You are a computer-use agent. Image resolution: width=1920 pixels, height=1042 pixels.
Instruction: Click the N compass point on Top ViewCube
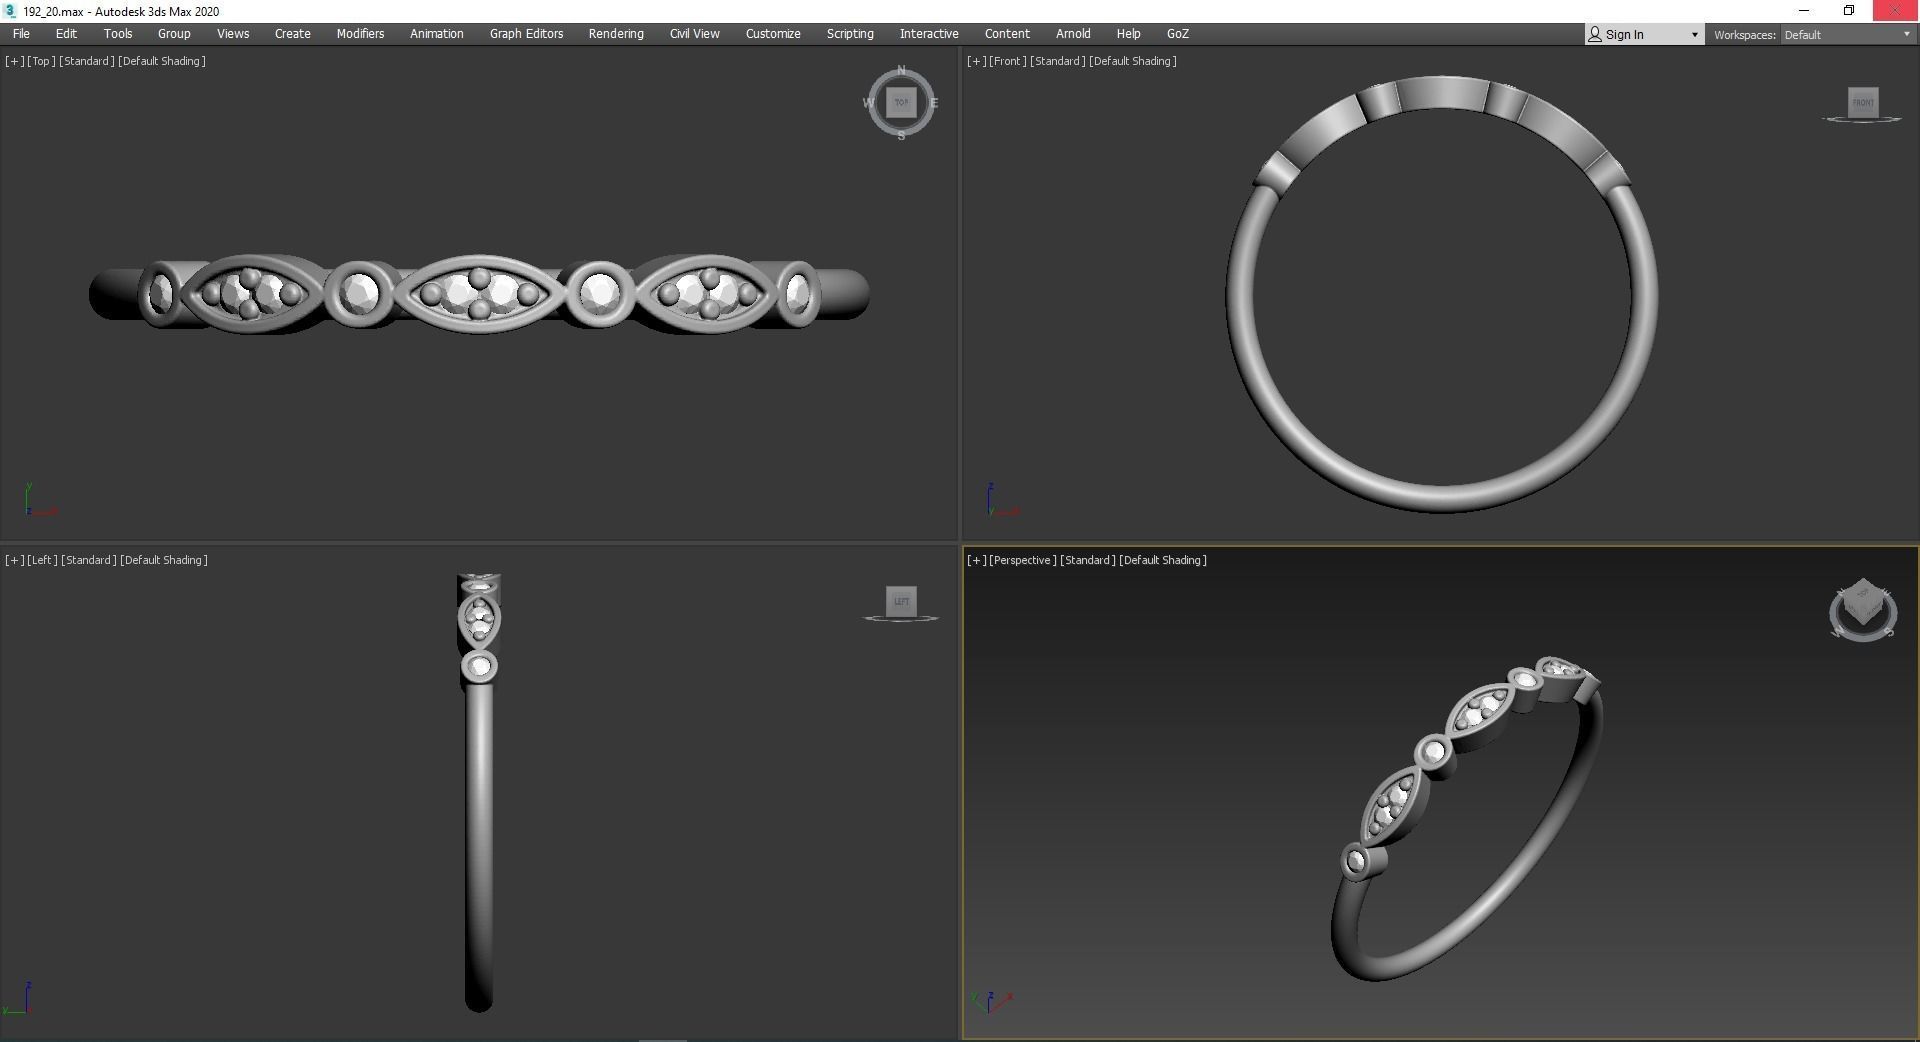point(901,70)
